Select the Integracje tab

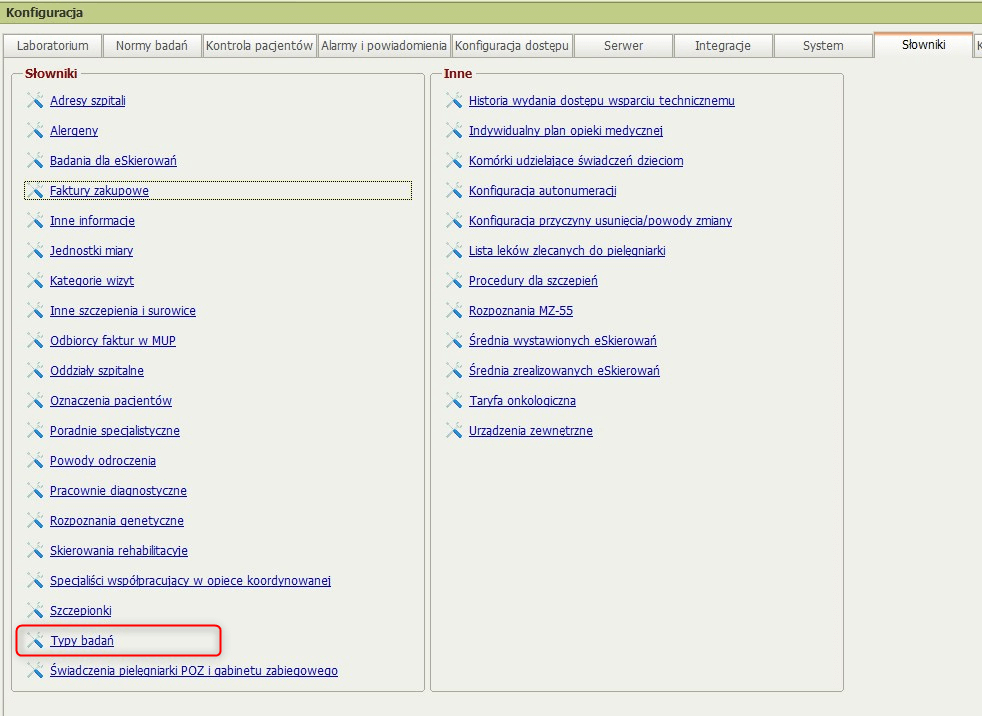[x=722, y=46]
